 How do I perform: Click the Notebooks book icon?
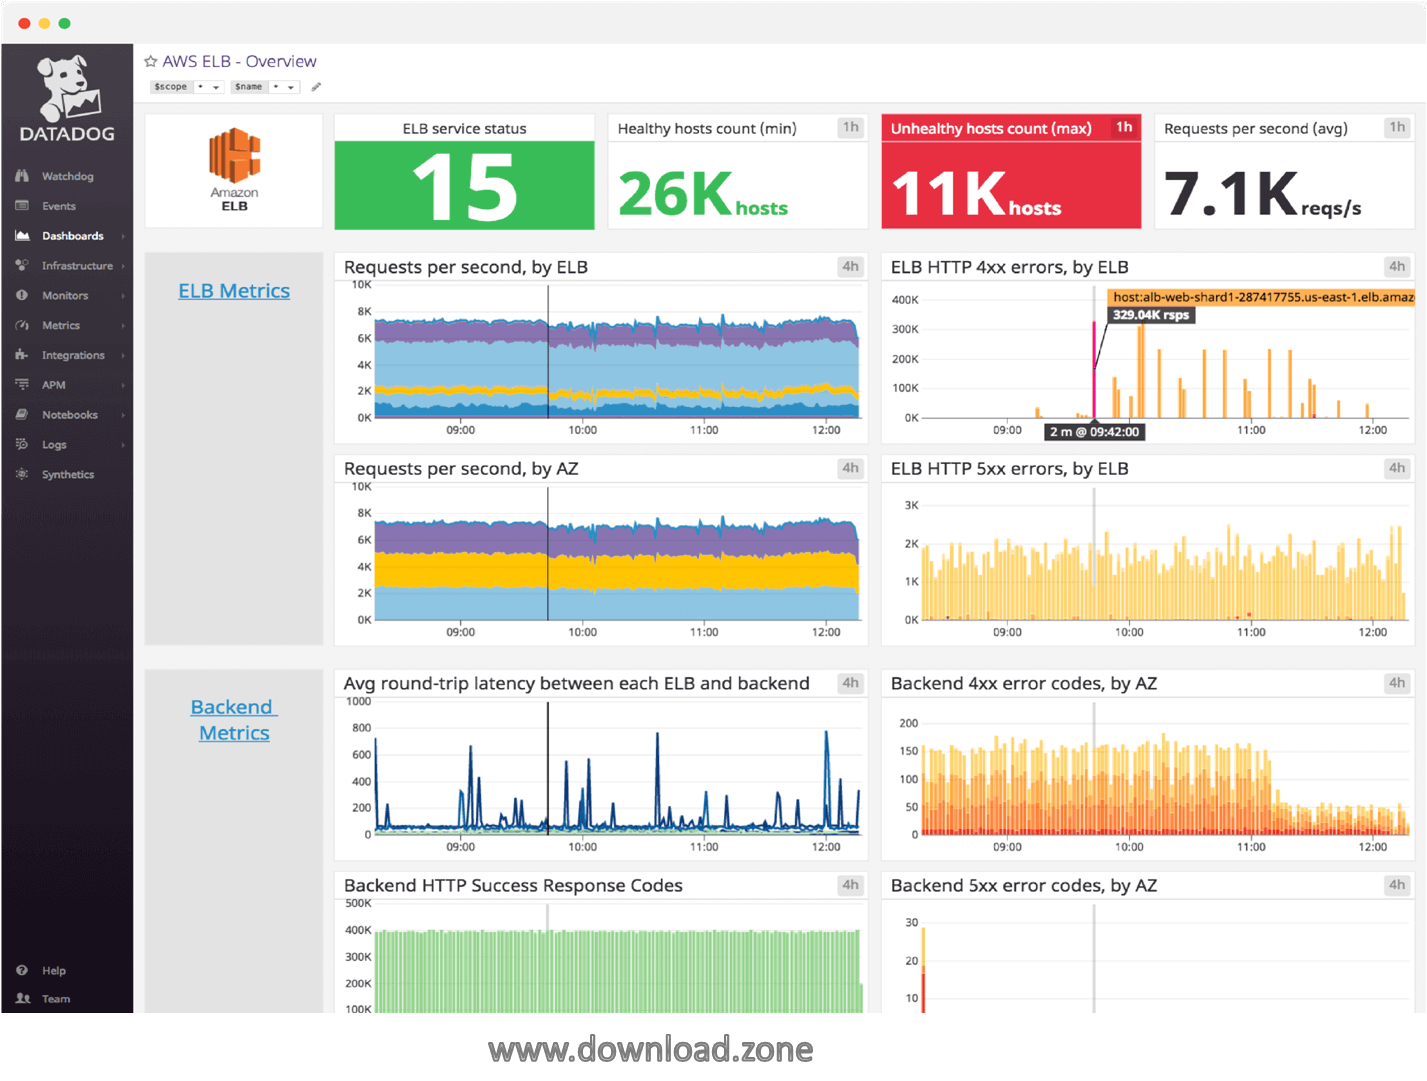pos(22,414)
